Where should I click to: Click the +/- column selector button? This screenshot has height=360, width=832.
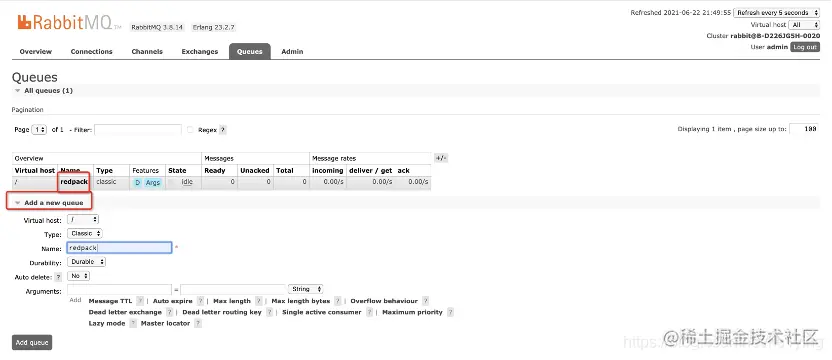pos(441,158)
